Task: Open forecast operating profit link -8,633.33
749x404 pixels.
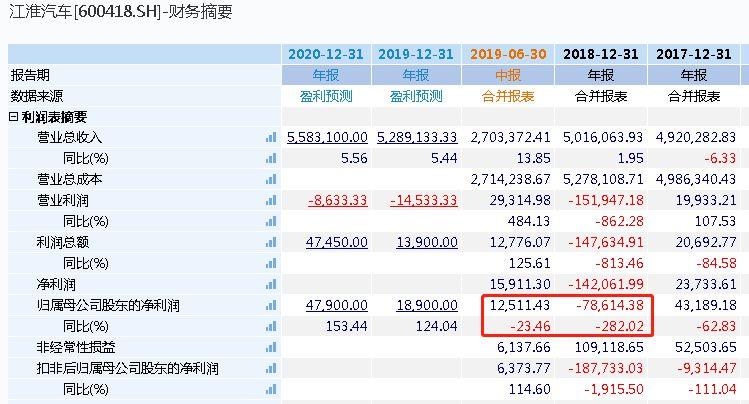Action: pyautogui.click(x=338, y=201)
